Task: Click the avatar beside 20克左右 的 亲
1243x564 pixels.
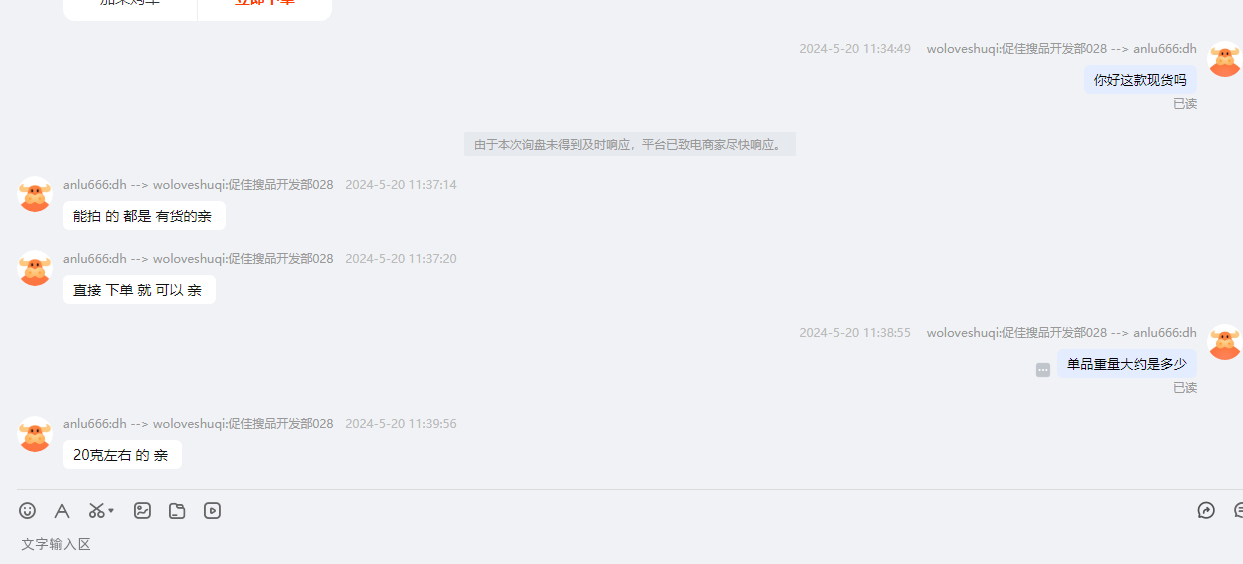Action: (x=35, y=434)
